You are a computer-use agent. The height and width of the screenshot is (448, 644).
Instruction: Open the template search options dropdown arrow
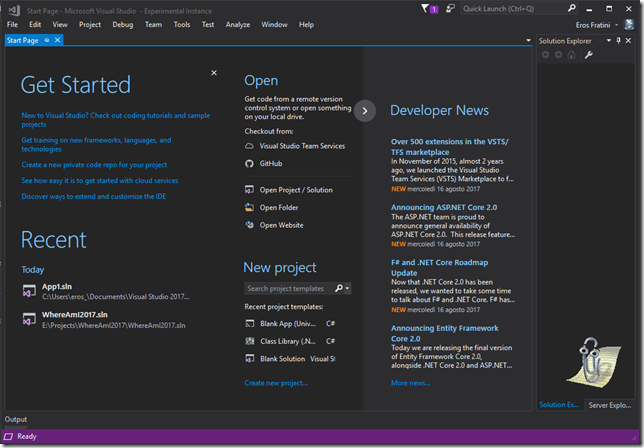tap(347, 288)
